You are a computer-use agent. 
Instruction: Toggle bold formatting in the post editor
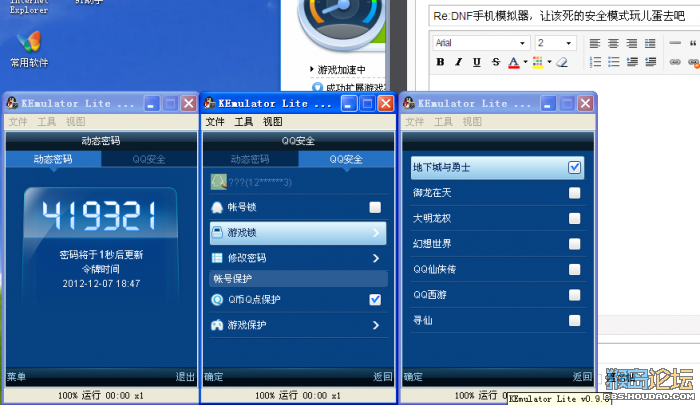click(440, 62)
